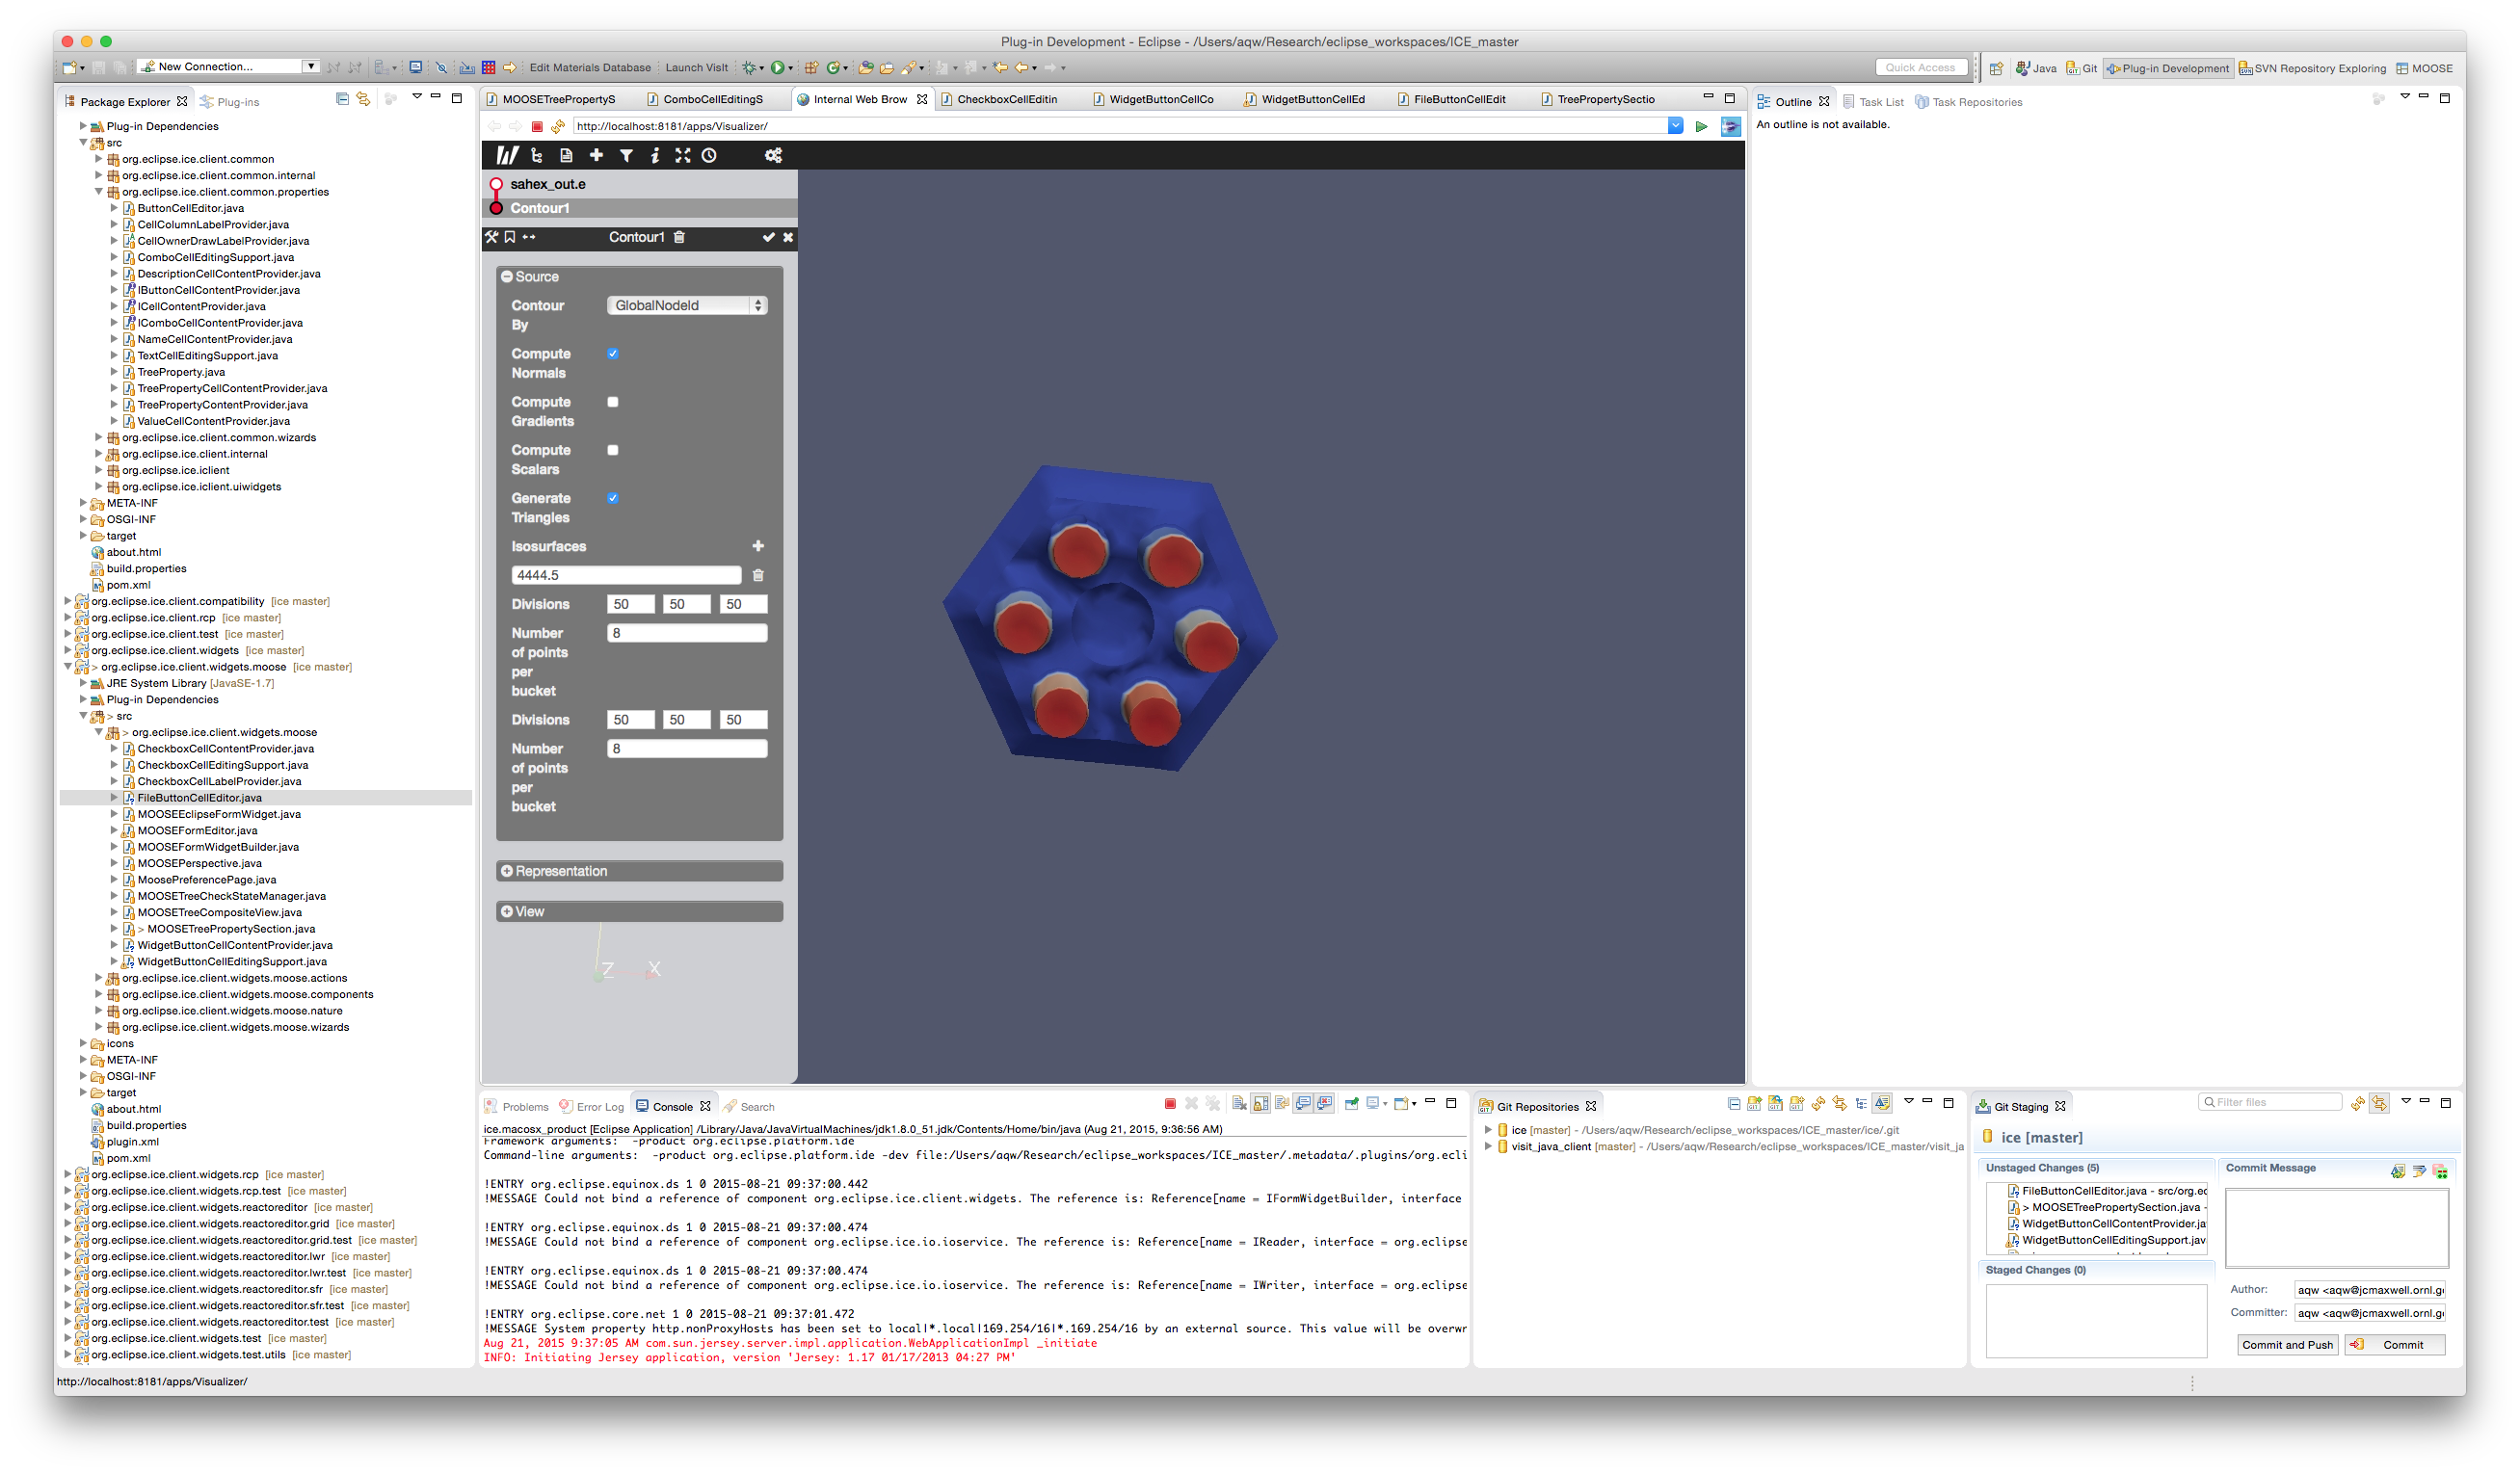Enable the Compute Gradients checkbox
Viewport: 2520px width, 1473px height.
coord(613,402)
